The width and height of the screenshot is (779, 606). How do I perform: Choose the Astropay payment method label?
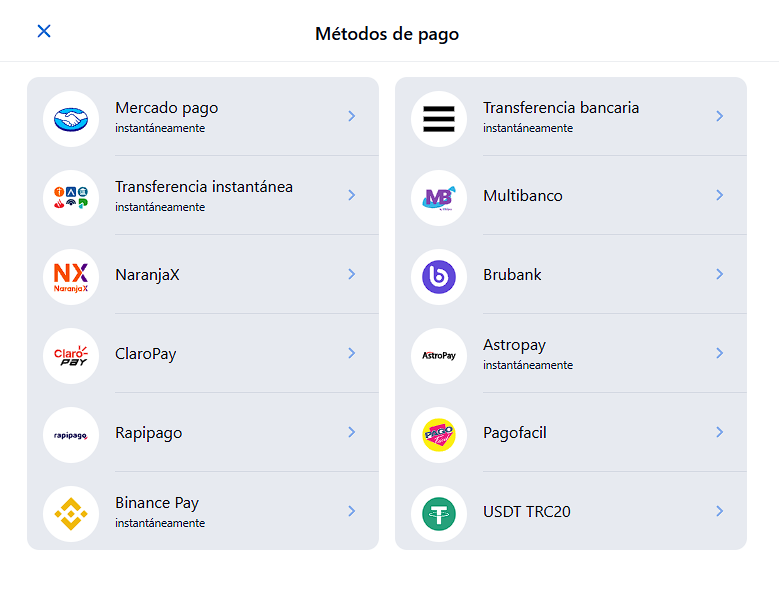514,345
